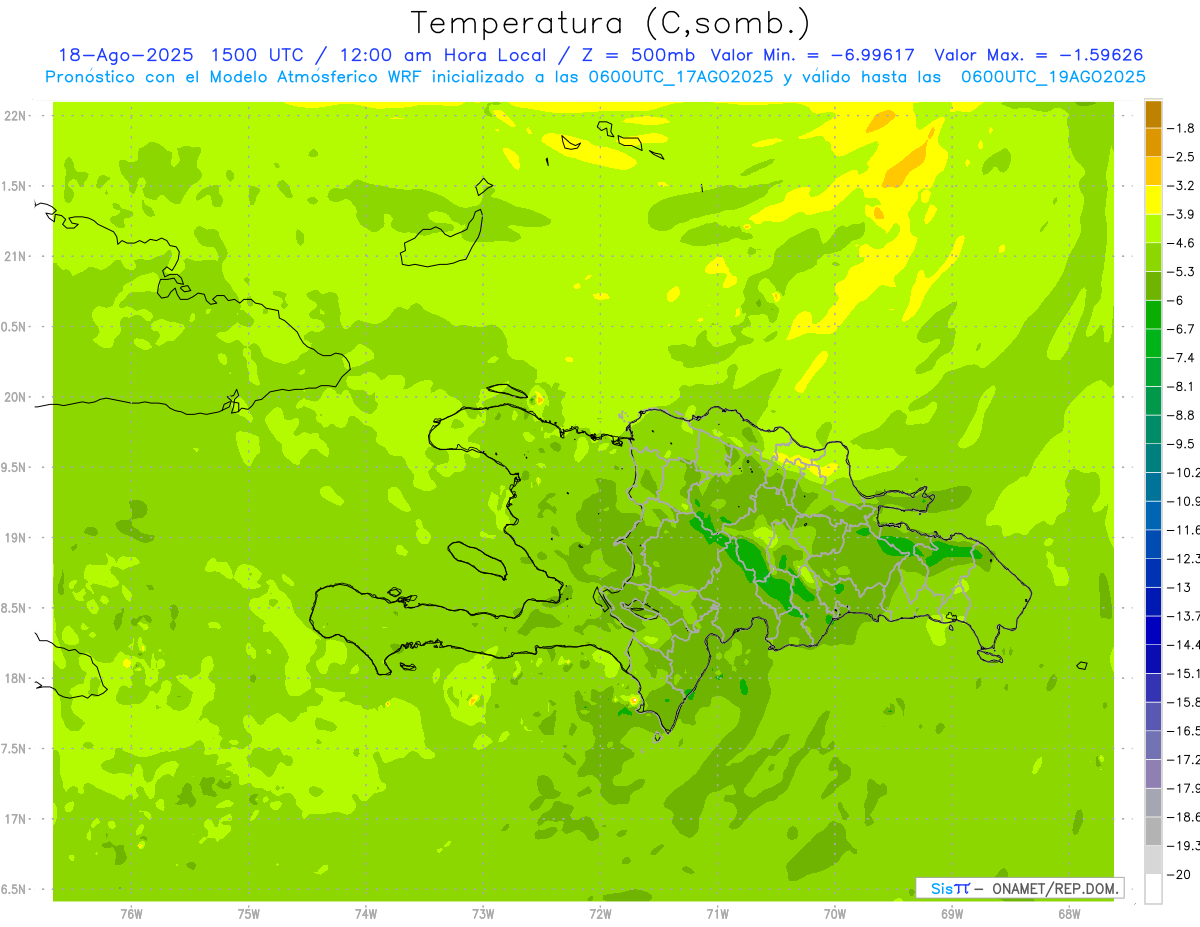
Task: Click the "-3.9" colorbar value
Action: (1182, 214)
